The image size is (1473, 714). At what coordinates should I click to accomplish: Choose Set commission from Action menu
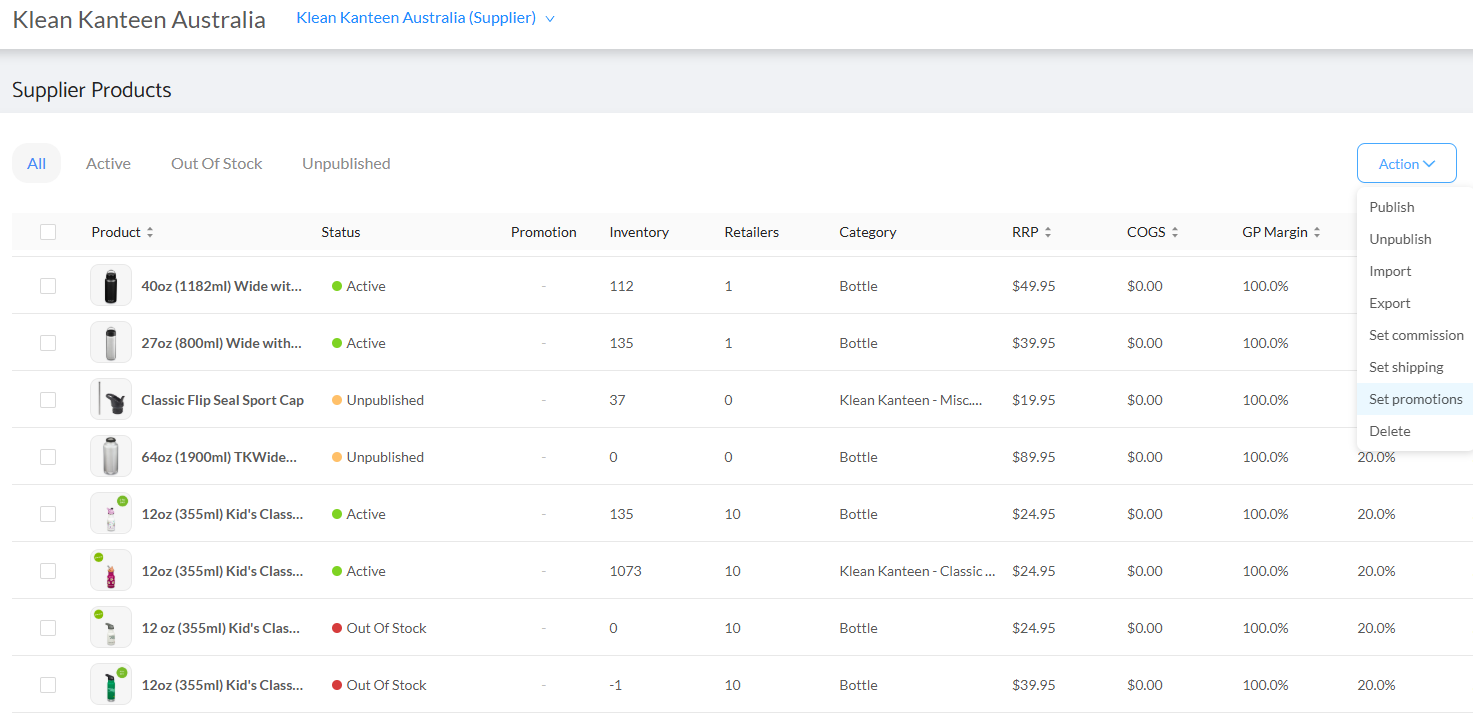click(1415, 335)
